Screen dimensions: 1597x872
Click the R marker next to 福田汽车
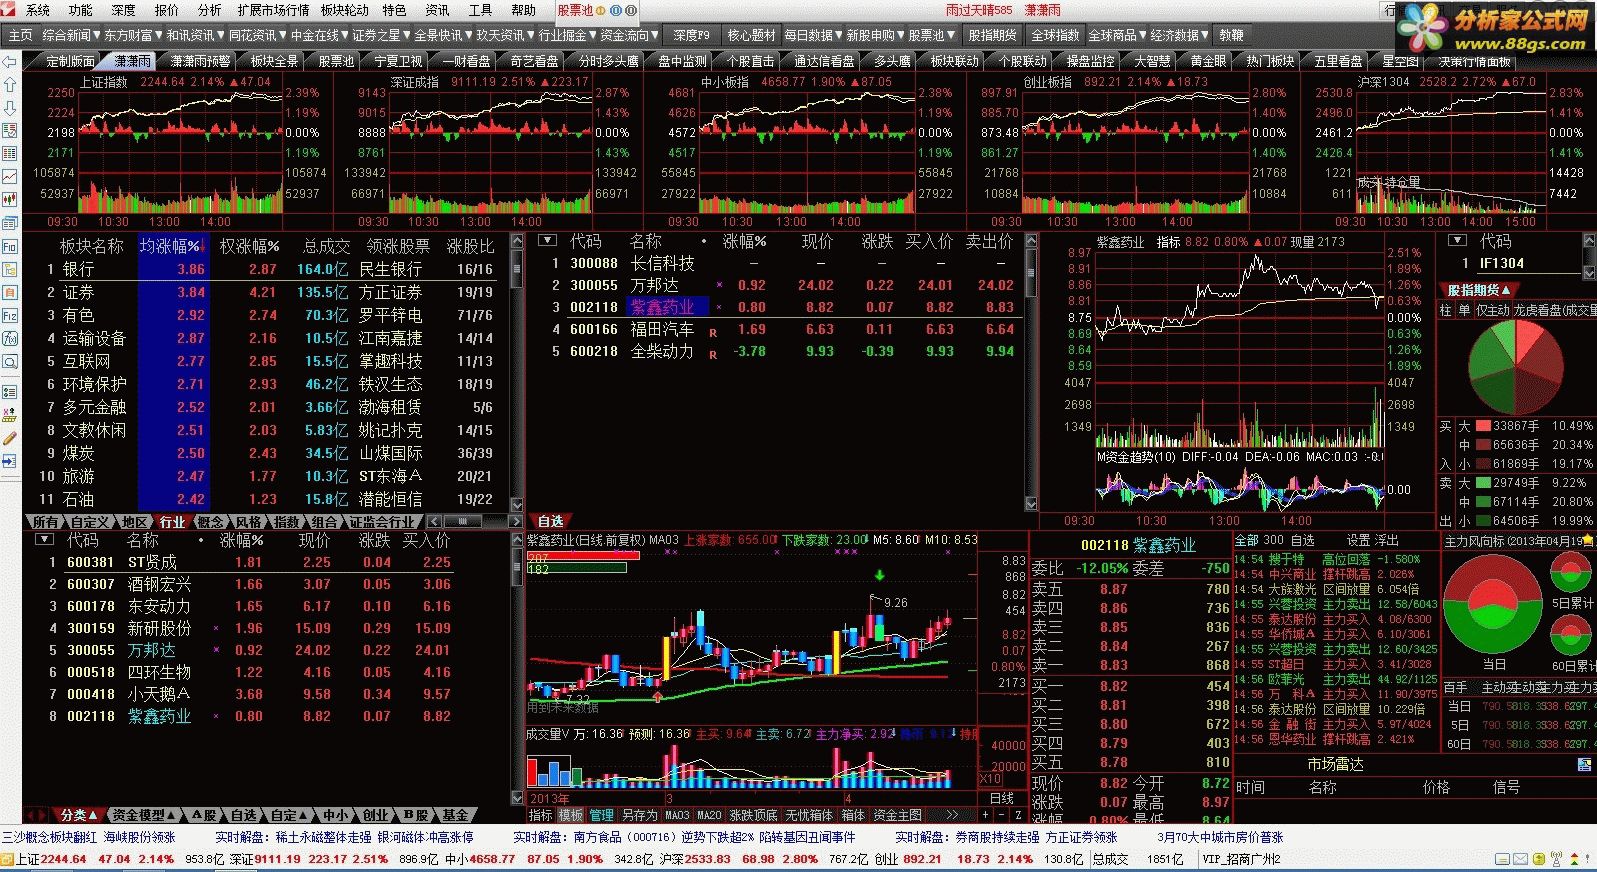point(713,332)
